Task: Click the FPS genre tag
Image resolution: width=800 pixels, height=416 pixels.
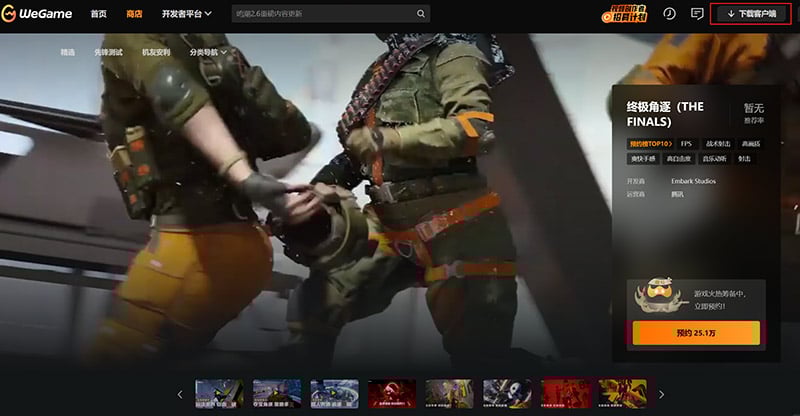Action: point(687,144)
